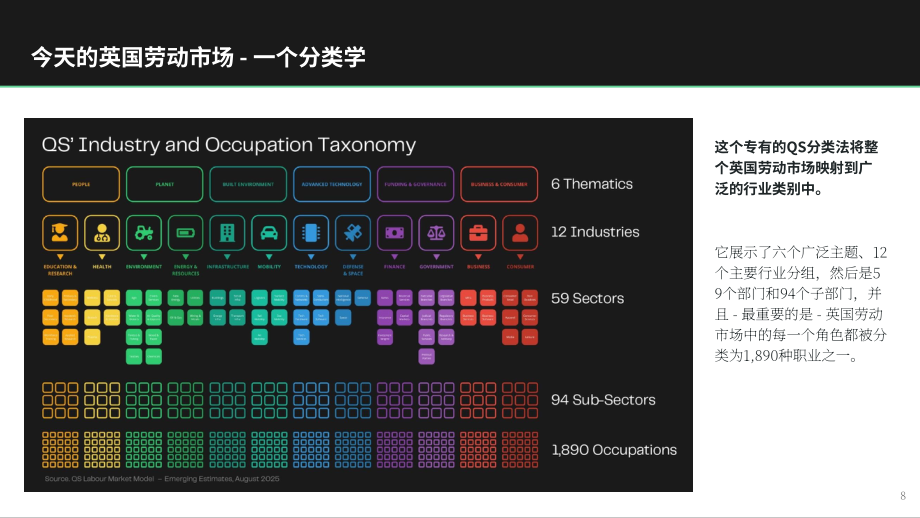Click the 'DEFENSE & SPACE' industry label
This screenshot has height=518, width=920.
tap(353, 270)
